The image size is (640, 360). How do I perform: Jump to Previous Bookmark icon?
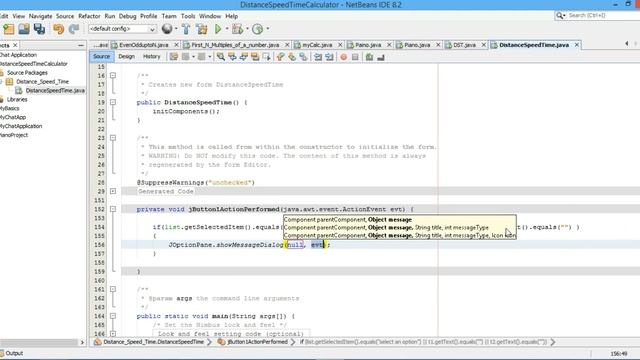(280, 57)
